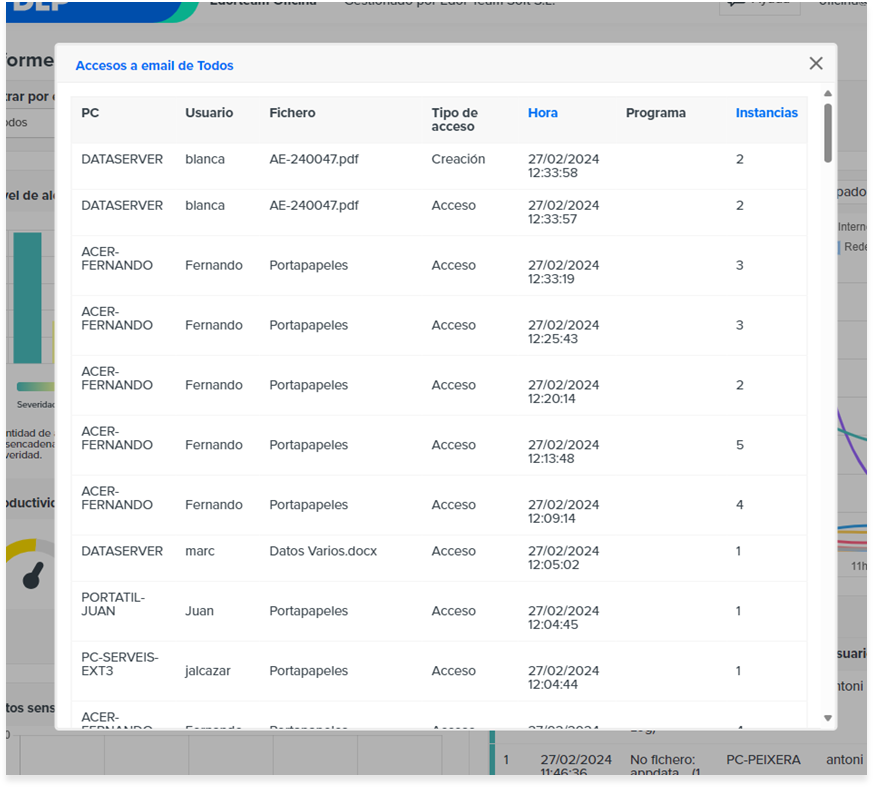
Task: Sort table by Instancias column
Action: tap(766, 113)
